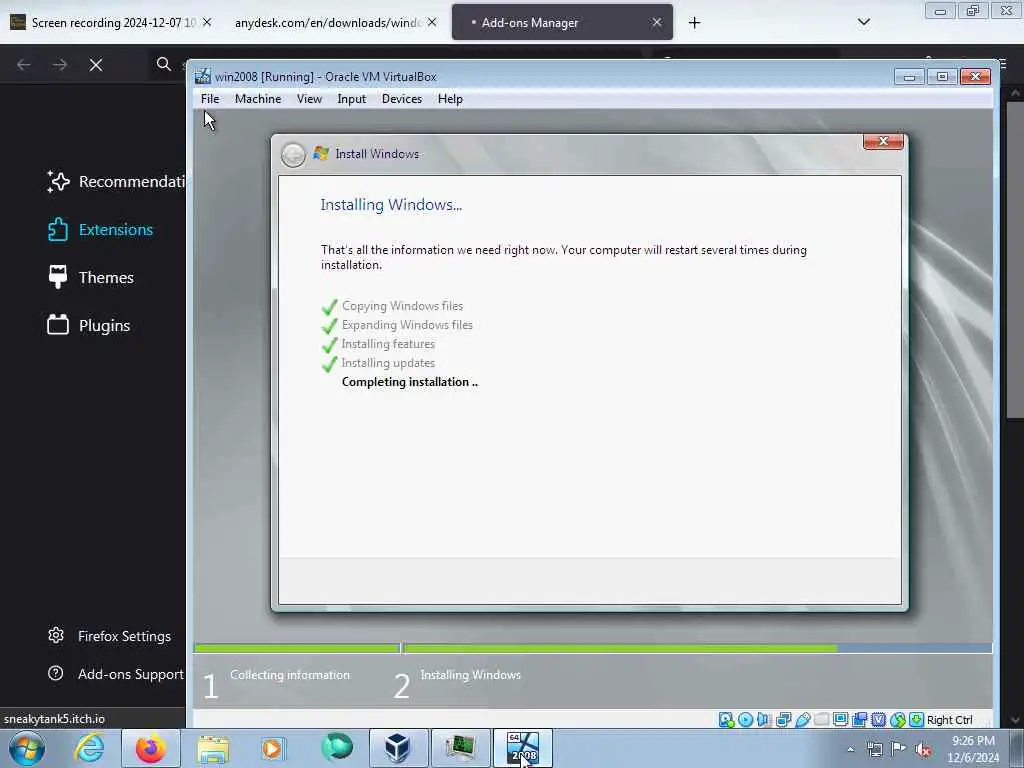Close the Add-ons Manager tab
1024x768 pixels.
tap(656, 22)
